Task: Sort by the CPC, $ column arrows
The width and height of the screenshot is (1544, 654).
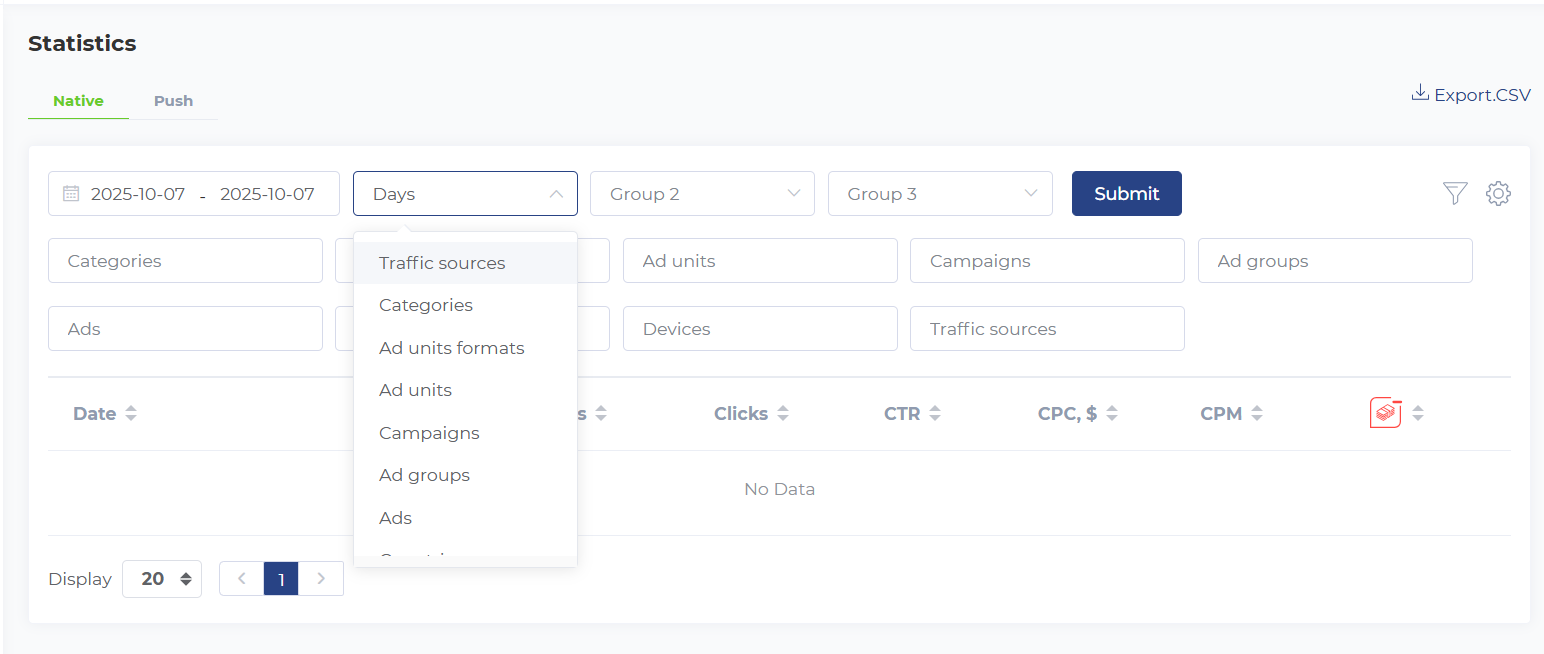Action: 1112,414
